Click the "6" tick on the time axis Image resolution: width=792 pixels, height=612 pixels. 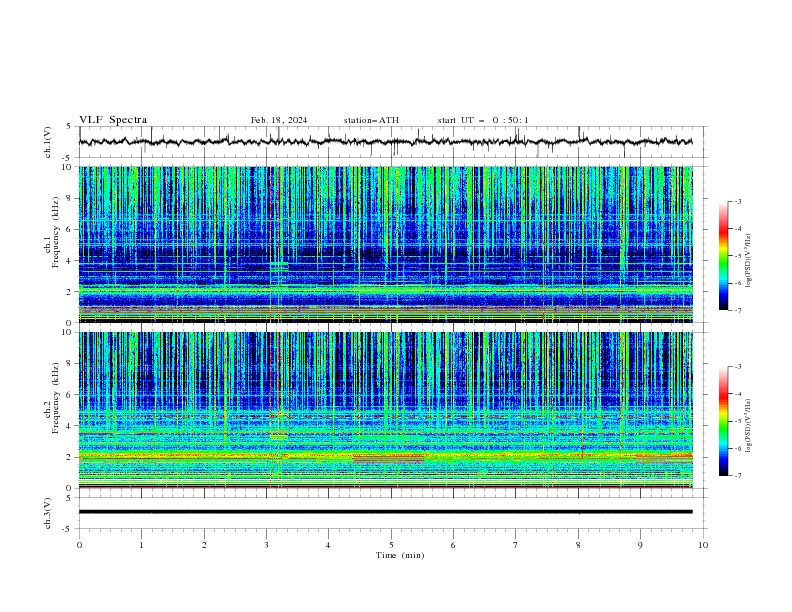click(453, 545)
